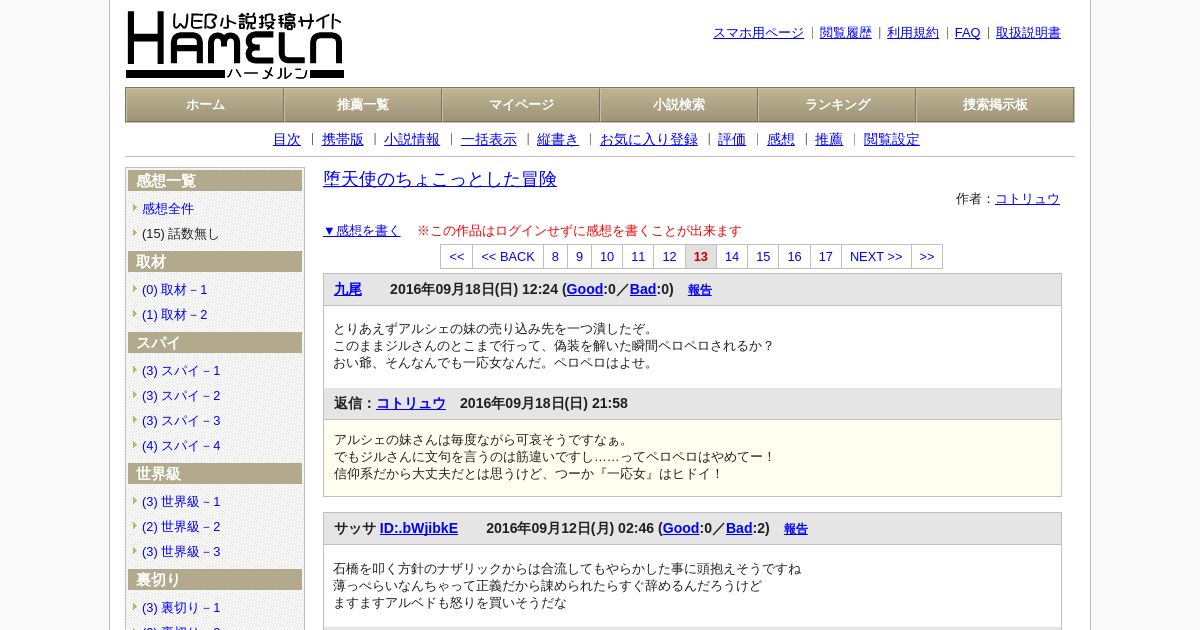Go to comments page 11
This screenshot has width=1200, height=630.
point(638,257)
